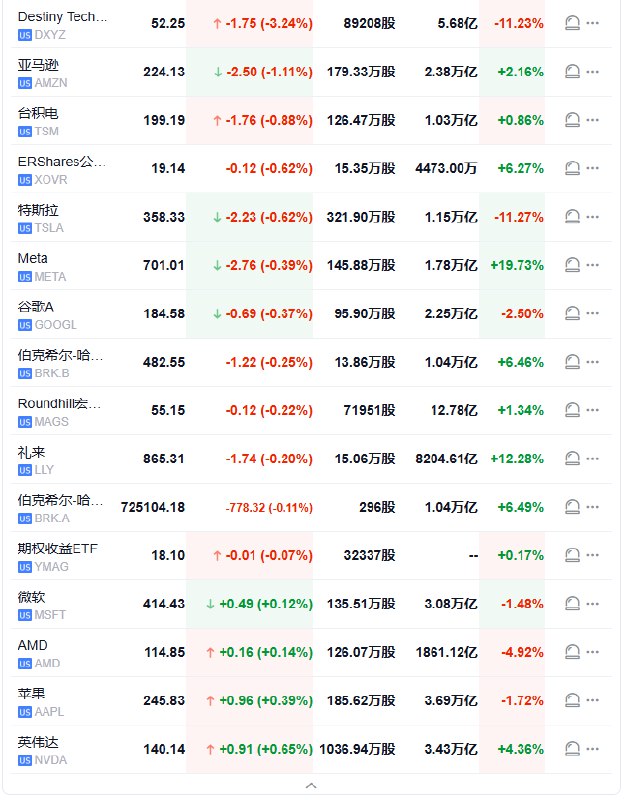626x800 pixels.
Task: Open Meta stock name
Action: (32, 258)
